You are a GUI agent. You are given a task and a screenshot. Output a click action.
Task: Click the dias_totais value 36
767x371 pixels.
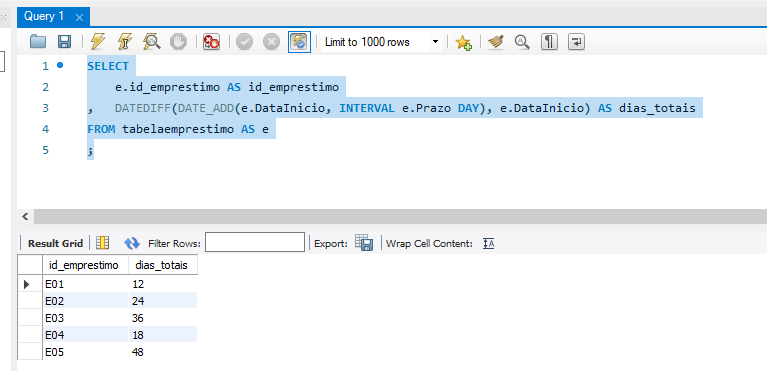coord(163,318)
